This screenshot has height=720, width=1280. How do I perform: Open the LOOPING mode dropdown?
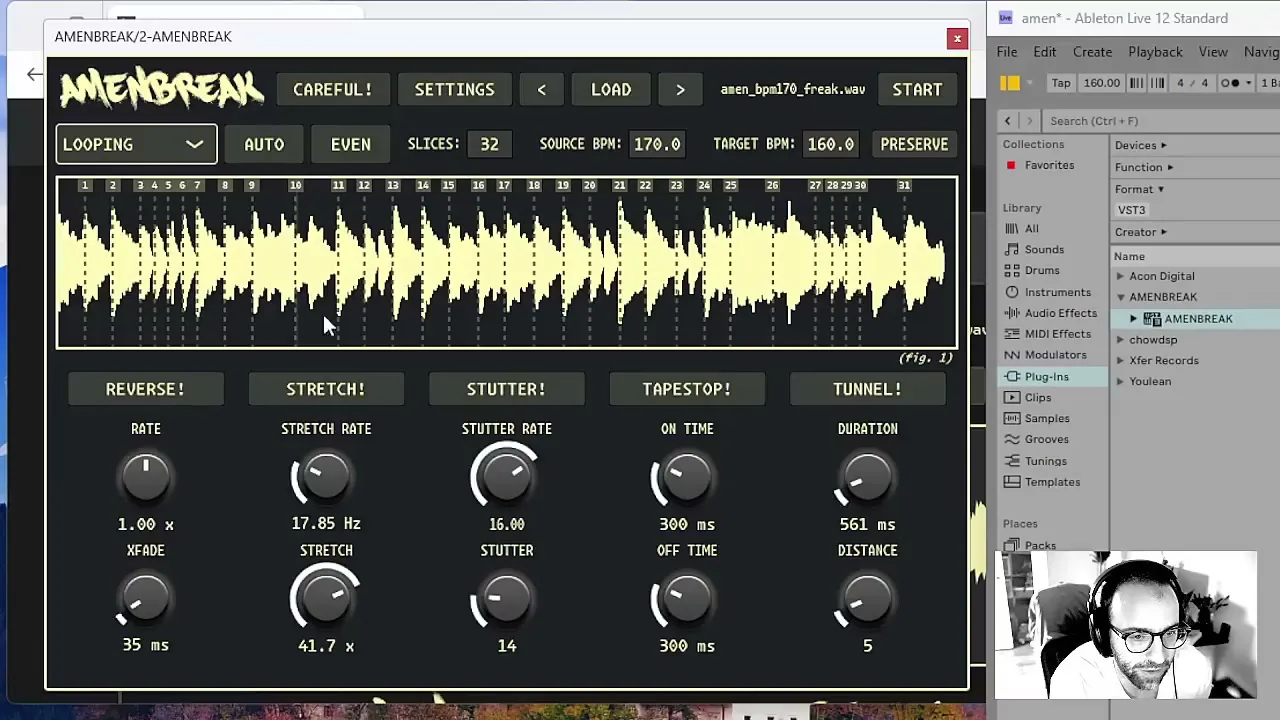pos(136,144)
